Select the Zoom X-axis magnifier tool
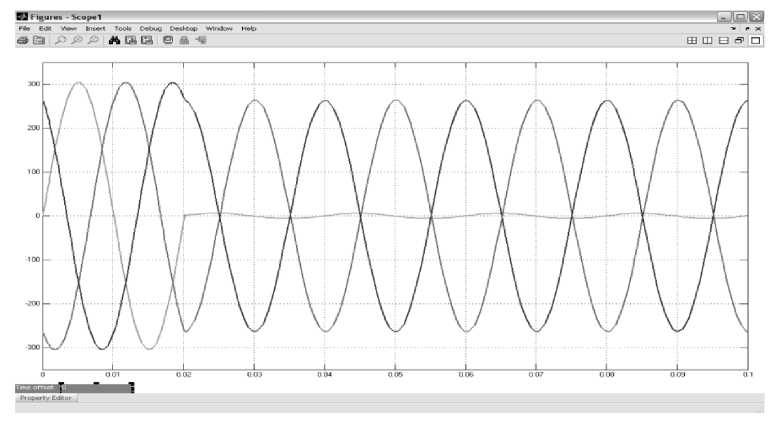This screenshot has width=775, height=423. (x=77, y=41)
